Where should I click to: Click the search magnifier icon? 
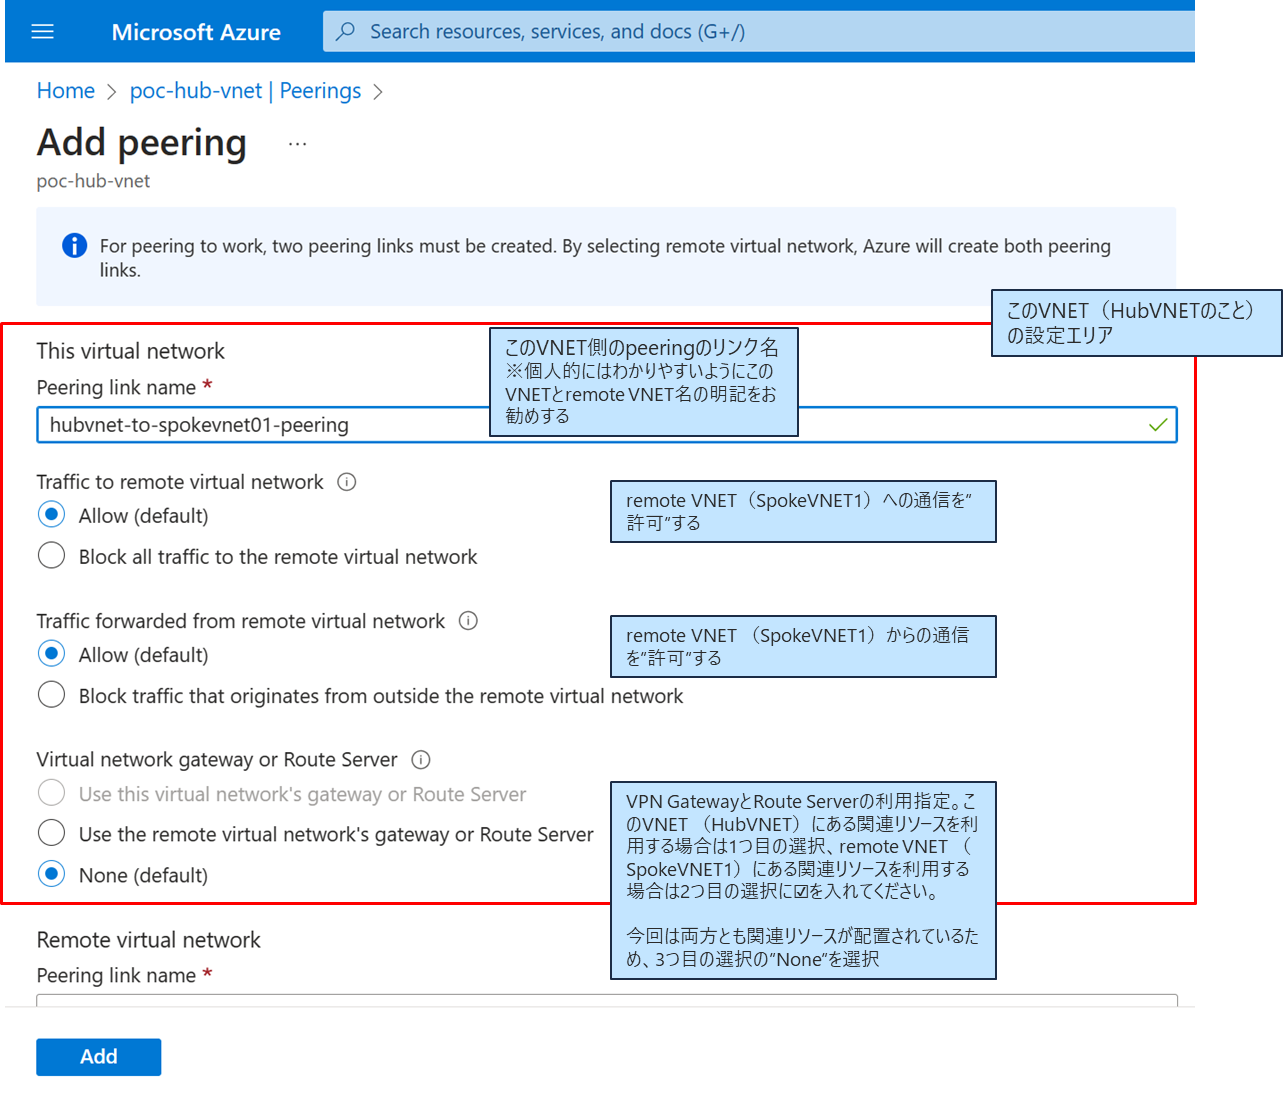tap(345, 32)
